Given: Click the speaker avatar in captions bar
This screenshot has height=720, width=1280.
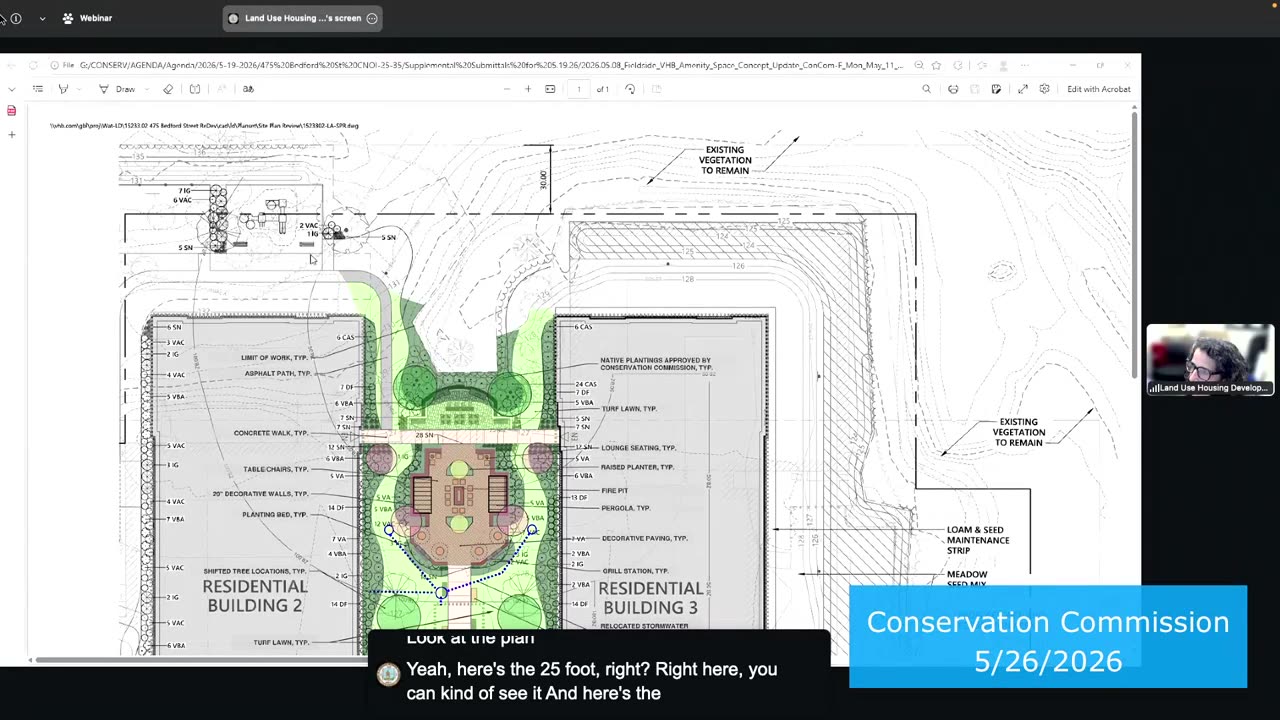Looking at the screenshot, I should pyautogui.click(x=388, y=675).
